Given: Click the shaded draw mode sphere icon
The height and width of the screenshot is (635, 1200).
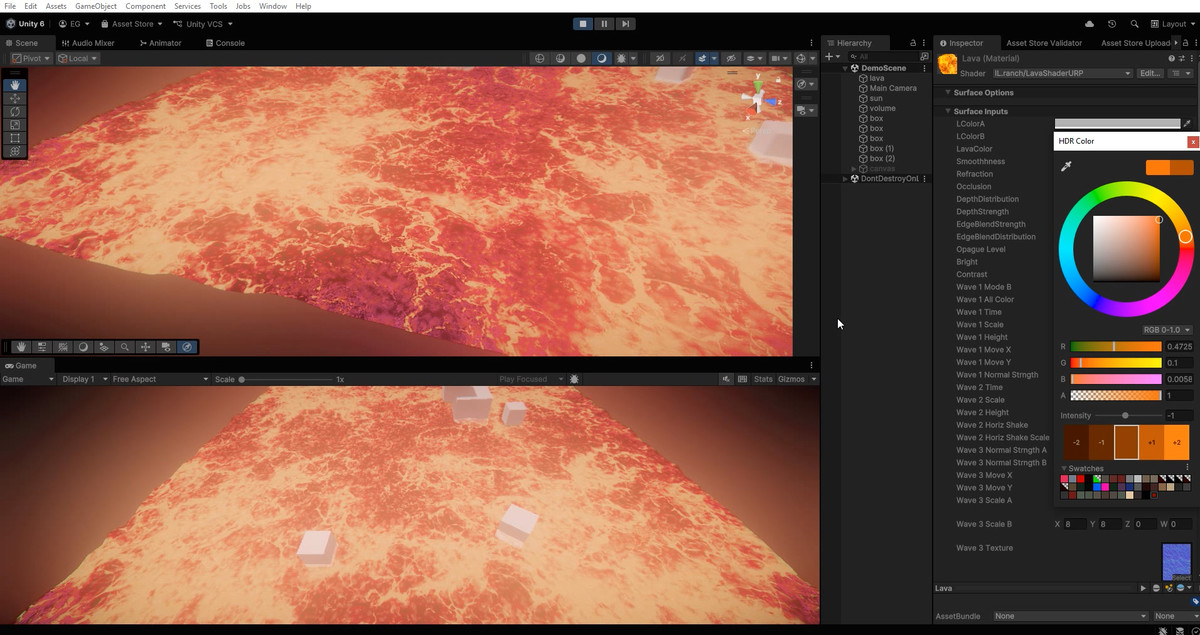Looking at the screenshot, I should [x=581, y=58].
